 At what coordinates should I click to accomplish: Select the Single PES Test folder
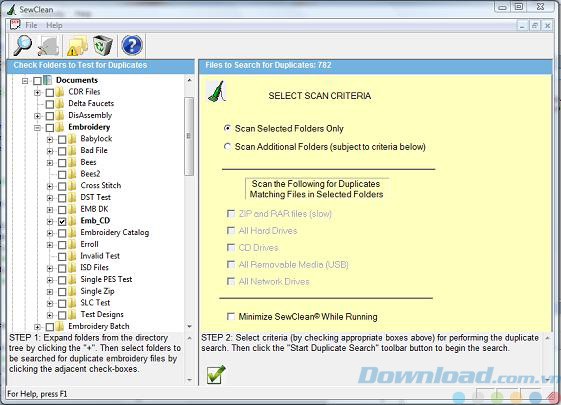[106, 279]
